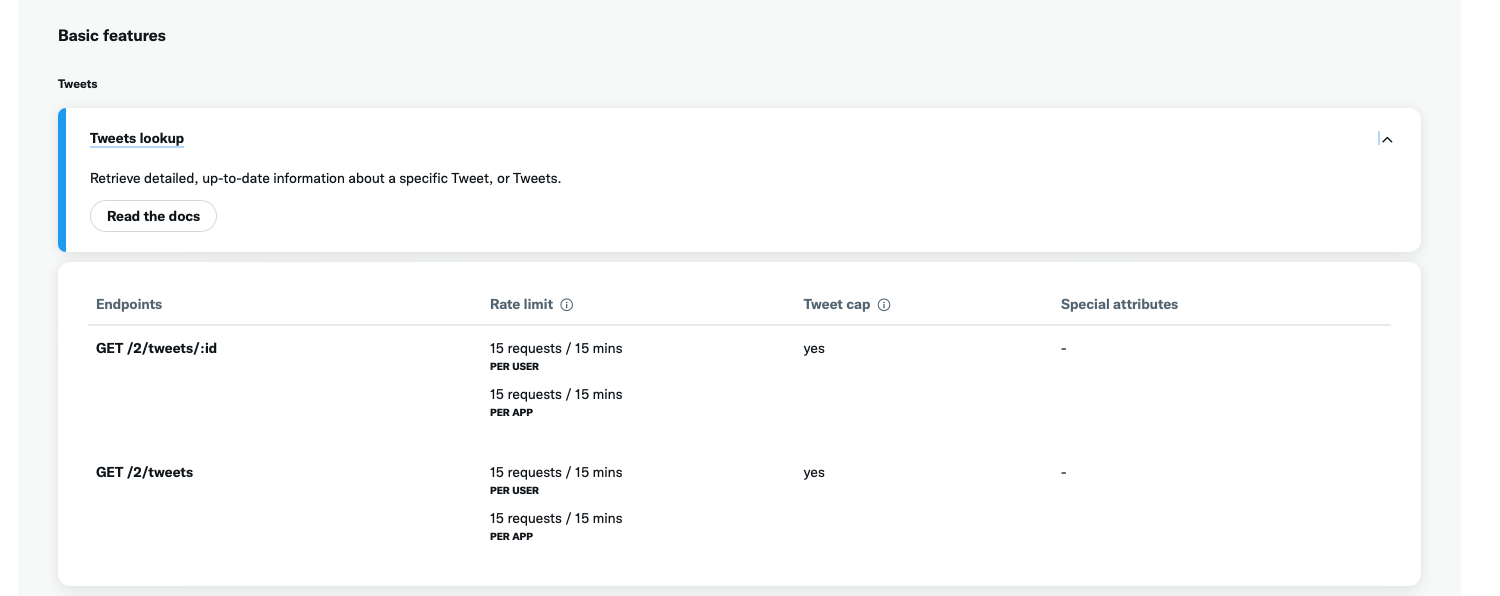Click the info icon beside Tweet cap
Screen dimensions: 1500x596
point(884,305)
